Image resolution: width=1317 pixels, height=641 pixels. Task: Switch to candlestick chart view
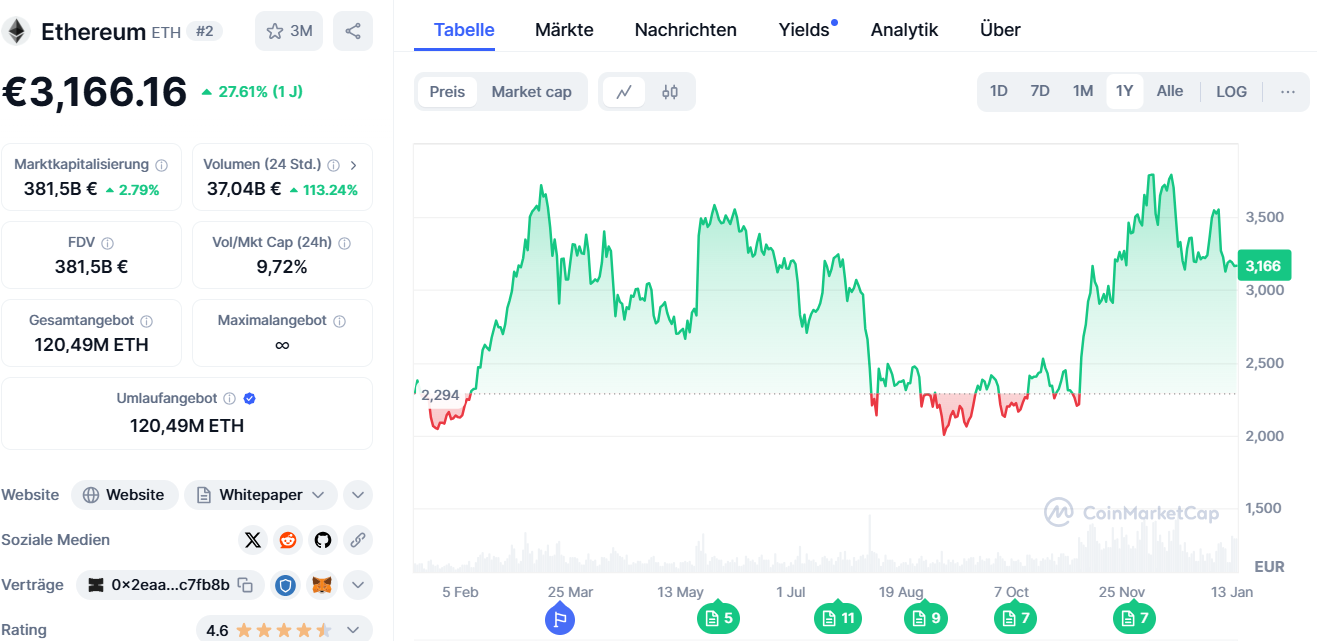670,92
